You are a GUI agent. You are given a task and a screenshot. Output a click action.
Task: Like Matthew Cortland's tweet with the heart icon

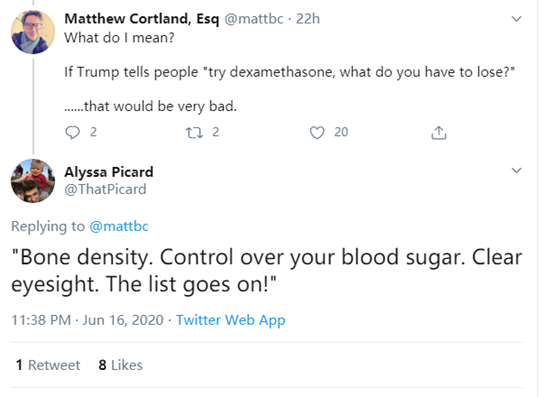point(317,132)
